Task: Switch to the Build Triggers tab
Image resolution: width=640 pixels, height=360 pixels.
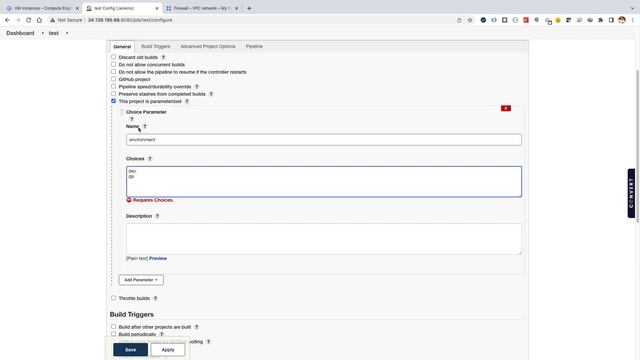Action: (156, 47)
